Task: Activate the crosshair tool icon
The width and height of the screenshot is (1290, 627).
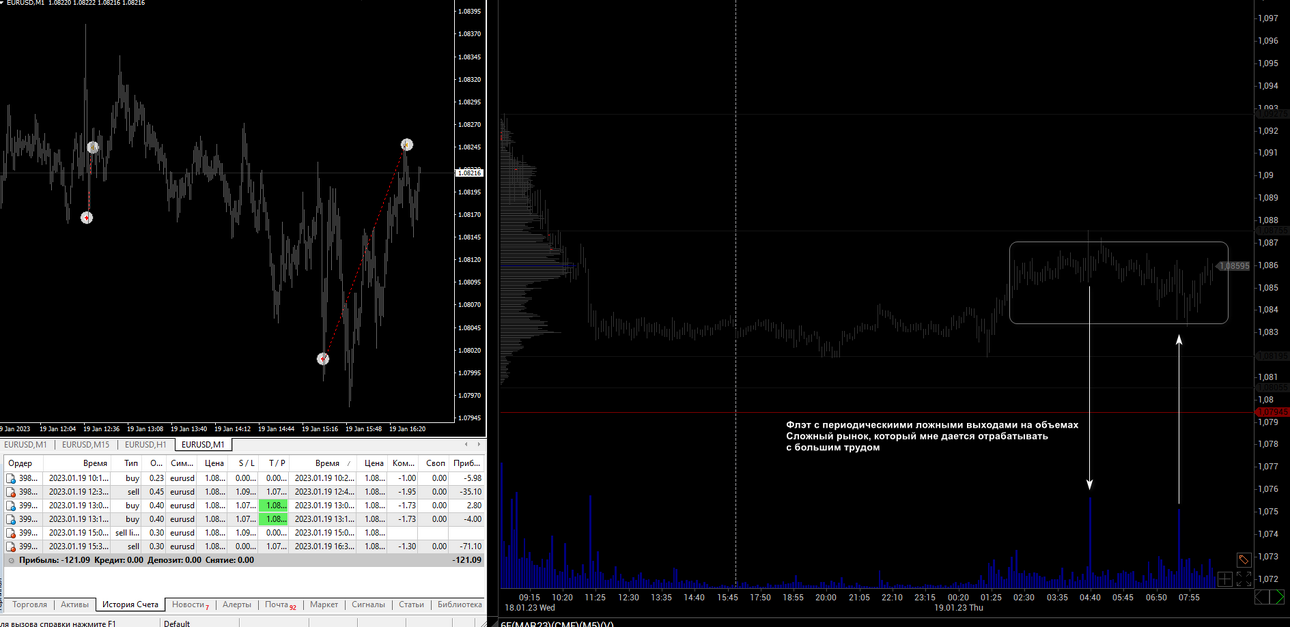Action: (1226, 578)
